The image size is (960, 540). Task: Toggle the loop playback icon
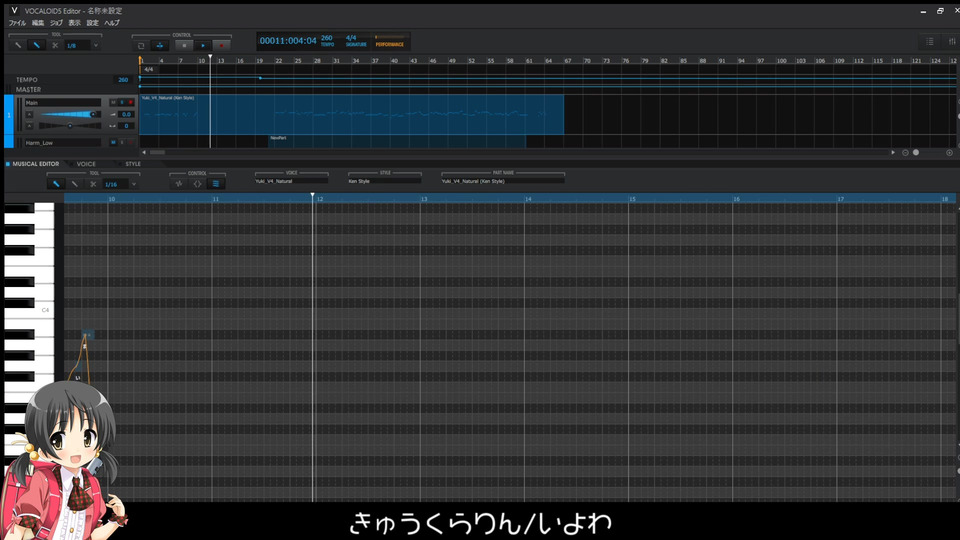141,45
